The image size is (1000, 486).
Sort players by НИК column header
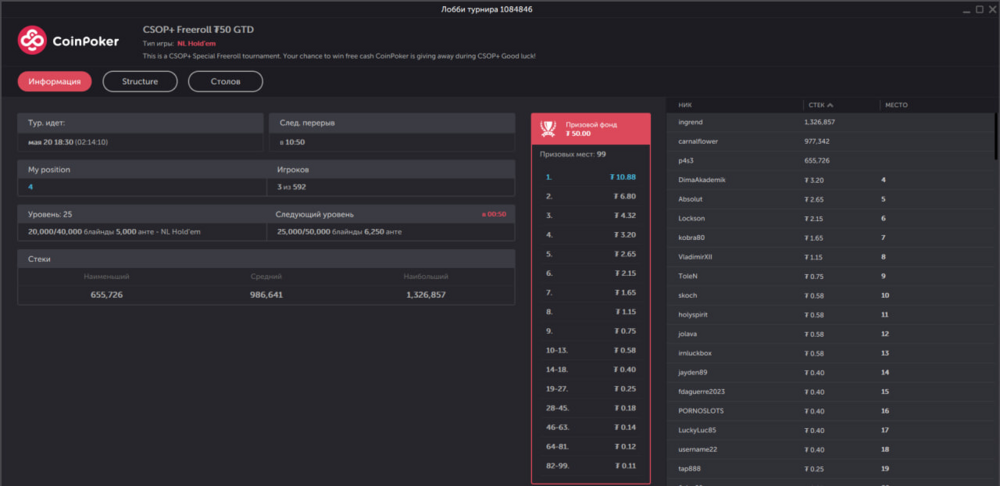point(685,105)
